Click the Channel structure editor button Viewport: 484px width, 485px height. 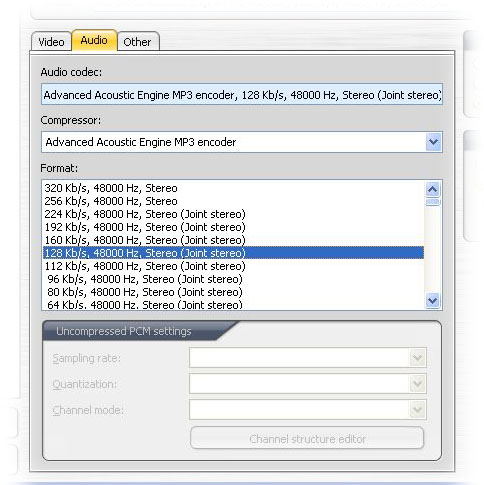pyautogui.click(x=307, y=438)
